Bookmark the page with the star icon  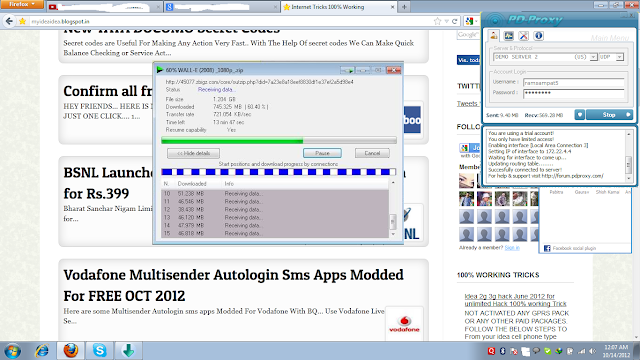coord(438,21)
